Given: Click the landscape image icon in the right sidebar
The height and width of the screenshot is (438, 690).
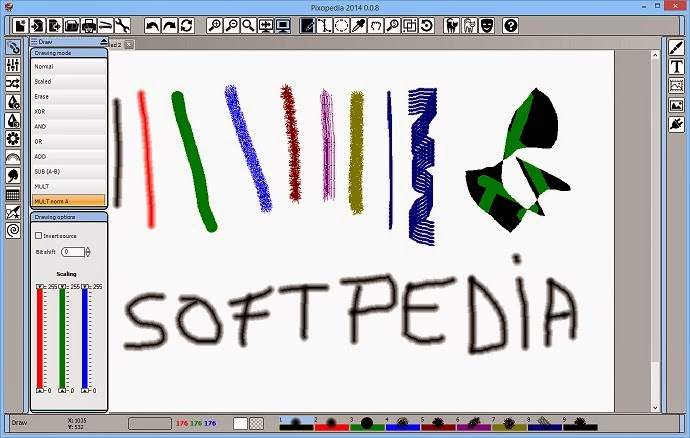Looking at the screenshot, I should [x=676, y=105].
